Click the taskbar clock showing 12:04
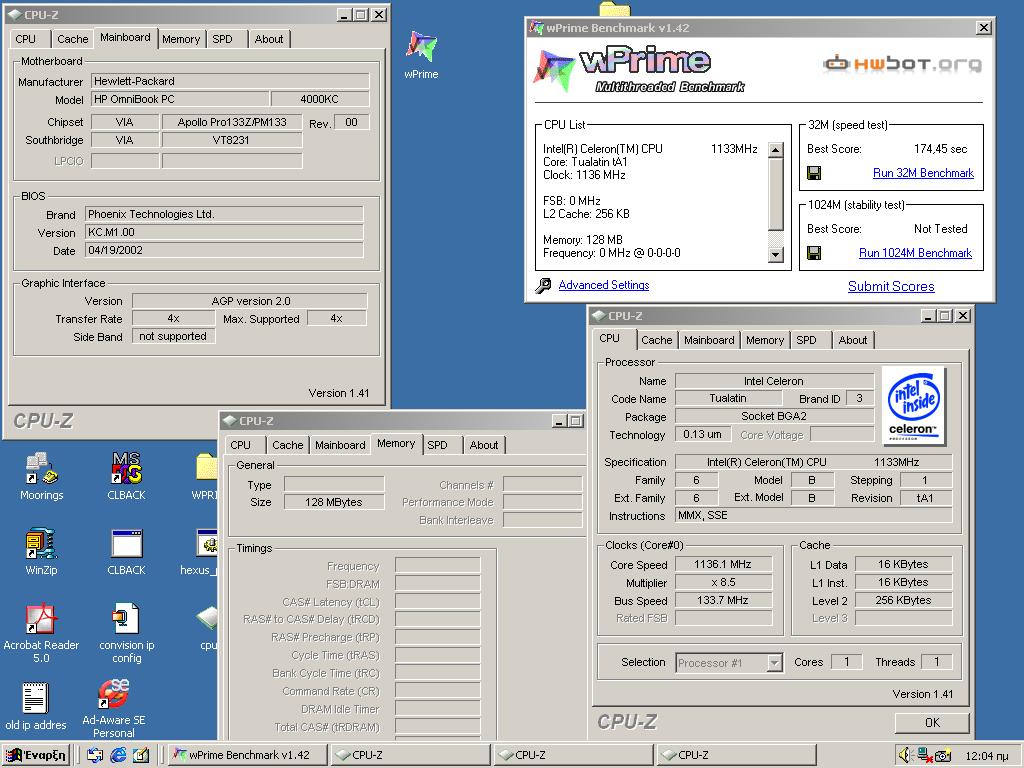Screen dimensions: 1024x768 tap(987, 756)
